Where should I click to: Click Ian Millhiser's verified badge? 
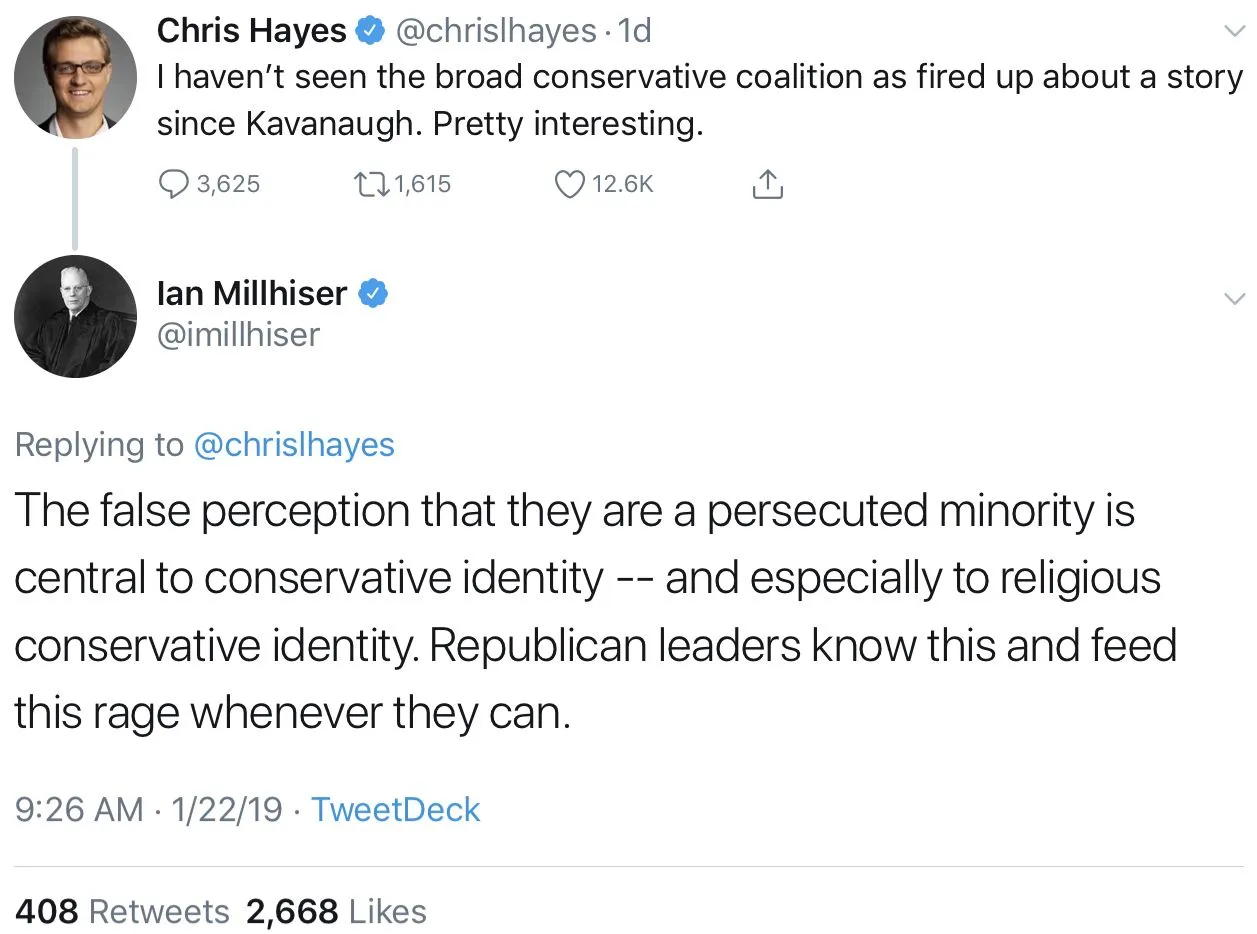(x=373, y=294)
